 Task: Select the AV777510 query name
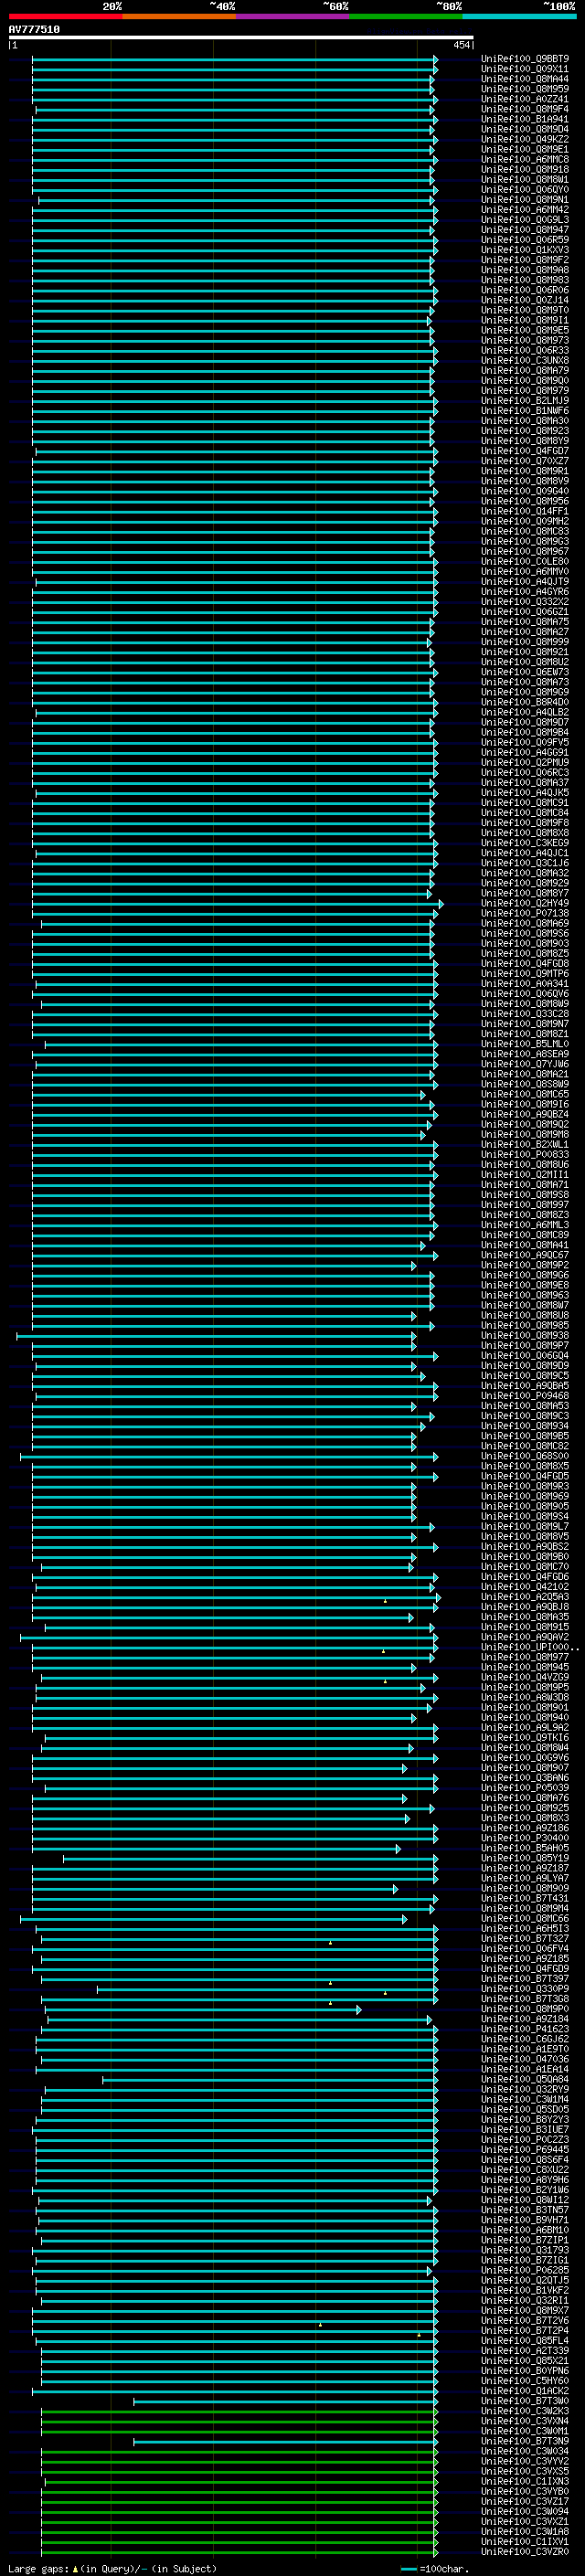pos(34,29)
